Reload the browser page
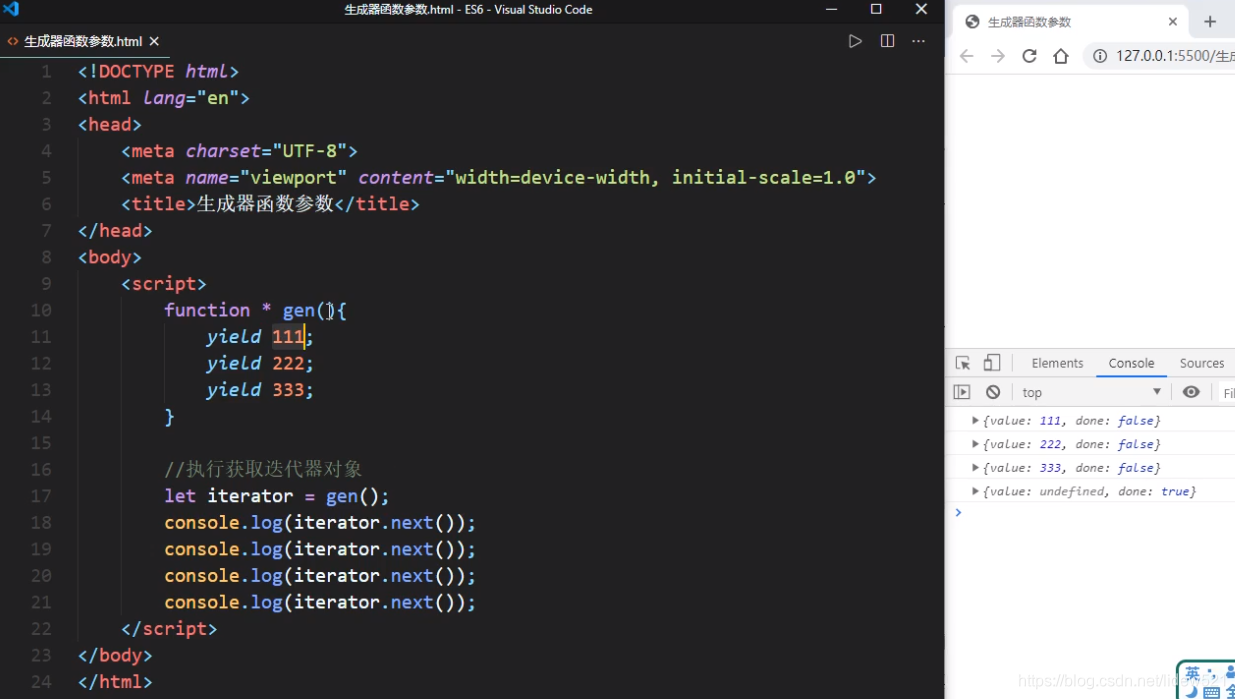The width and height of the screenshot is (1235, 699). (x=1029, y=56)
